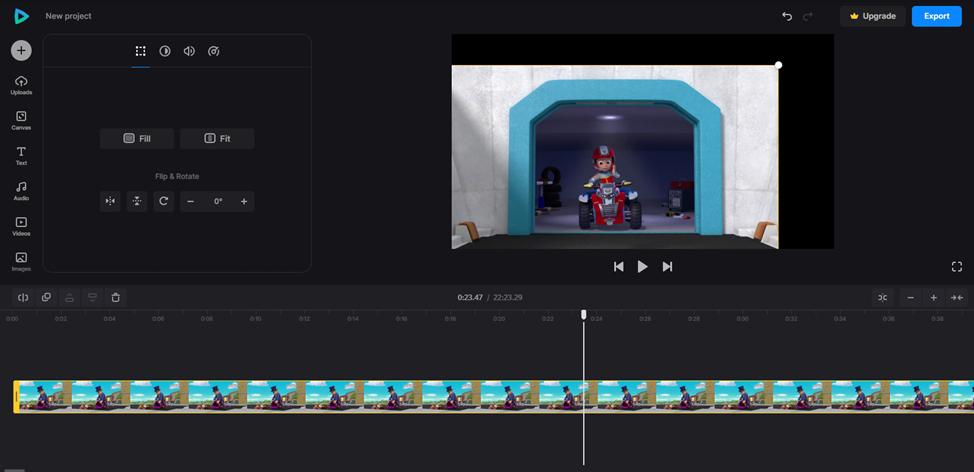Rotate the clip clockwise

click(x=163, y=201)
